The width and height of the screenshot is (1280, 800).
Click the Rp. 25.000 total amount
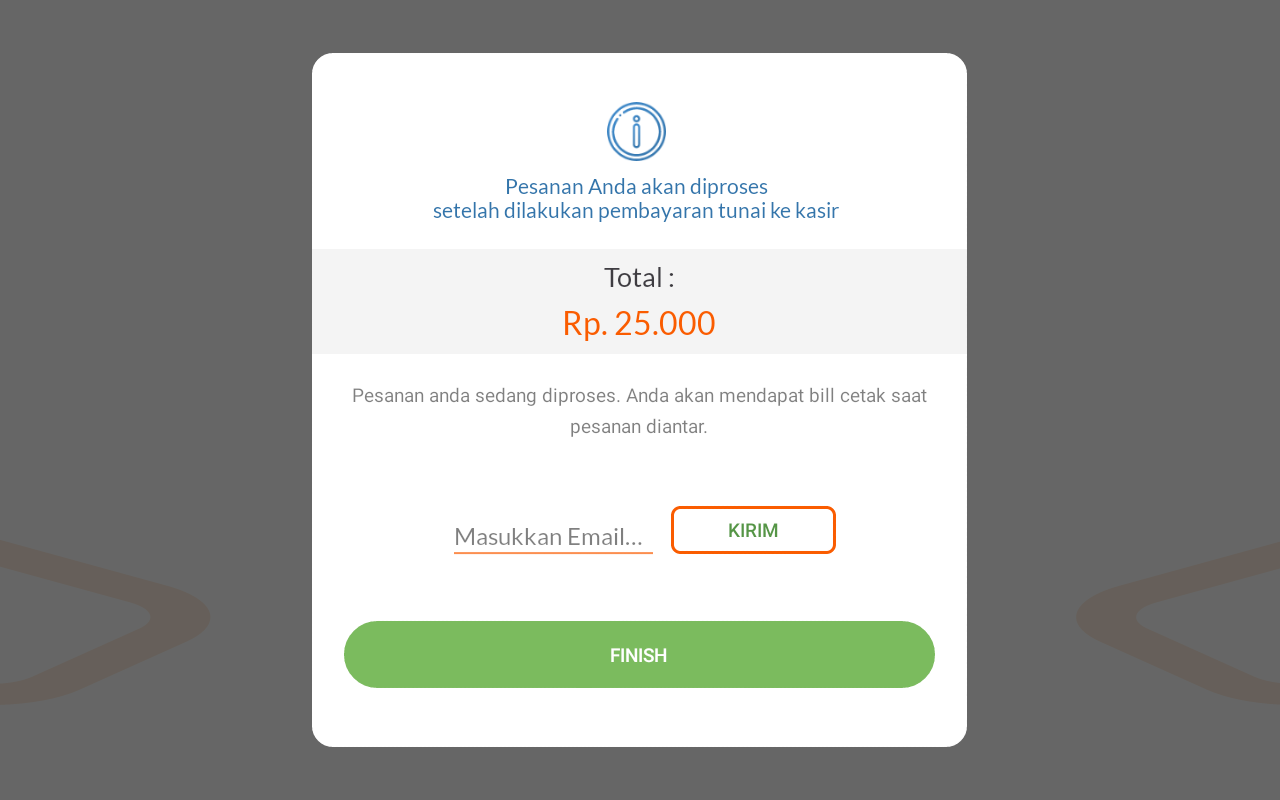pos(639,323)
